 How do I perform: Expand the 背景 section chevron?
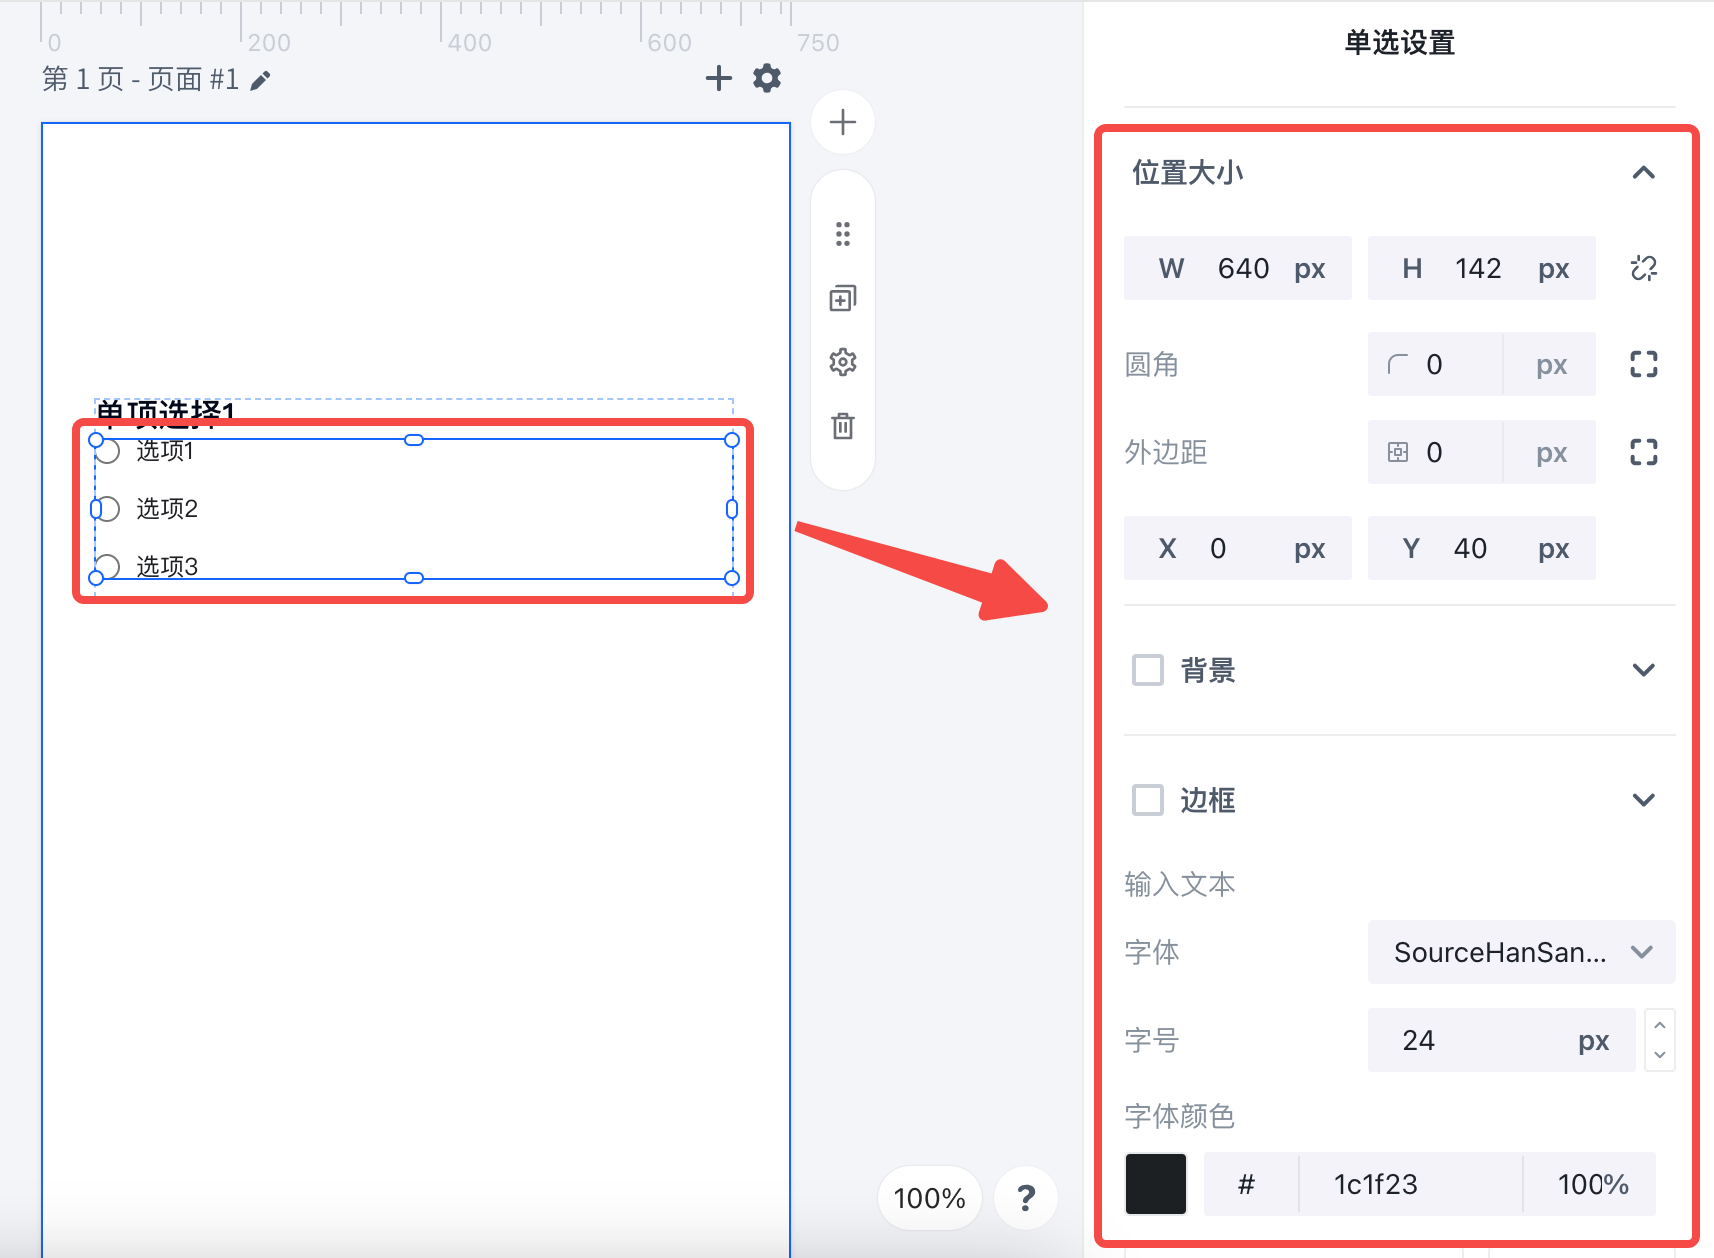point(1644,670)
